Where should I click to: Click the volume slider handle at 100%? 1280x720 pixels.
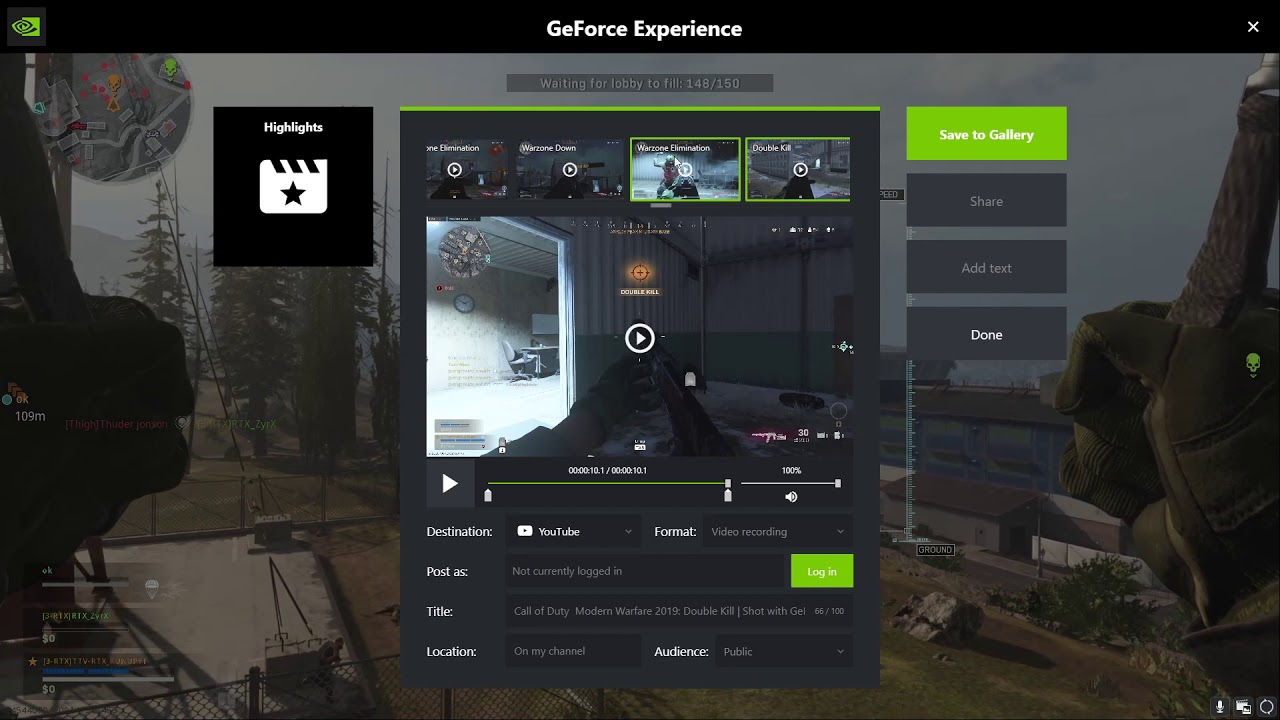tap(838, 483)
